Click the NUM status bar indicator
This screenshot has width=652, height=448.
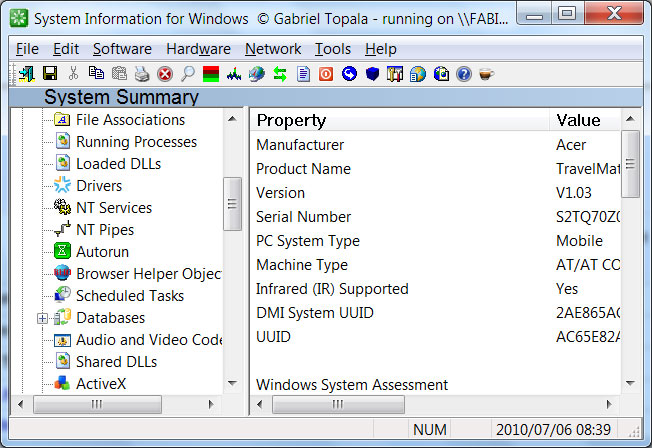430,429
